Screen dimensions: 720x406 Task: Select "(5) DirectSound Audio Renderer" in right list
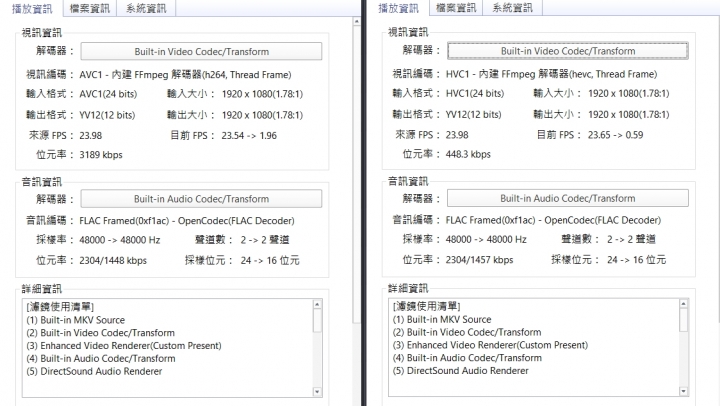coord(461,371)
